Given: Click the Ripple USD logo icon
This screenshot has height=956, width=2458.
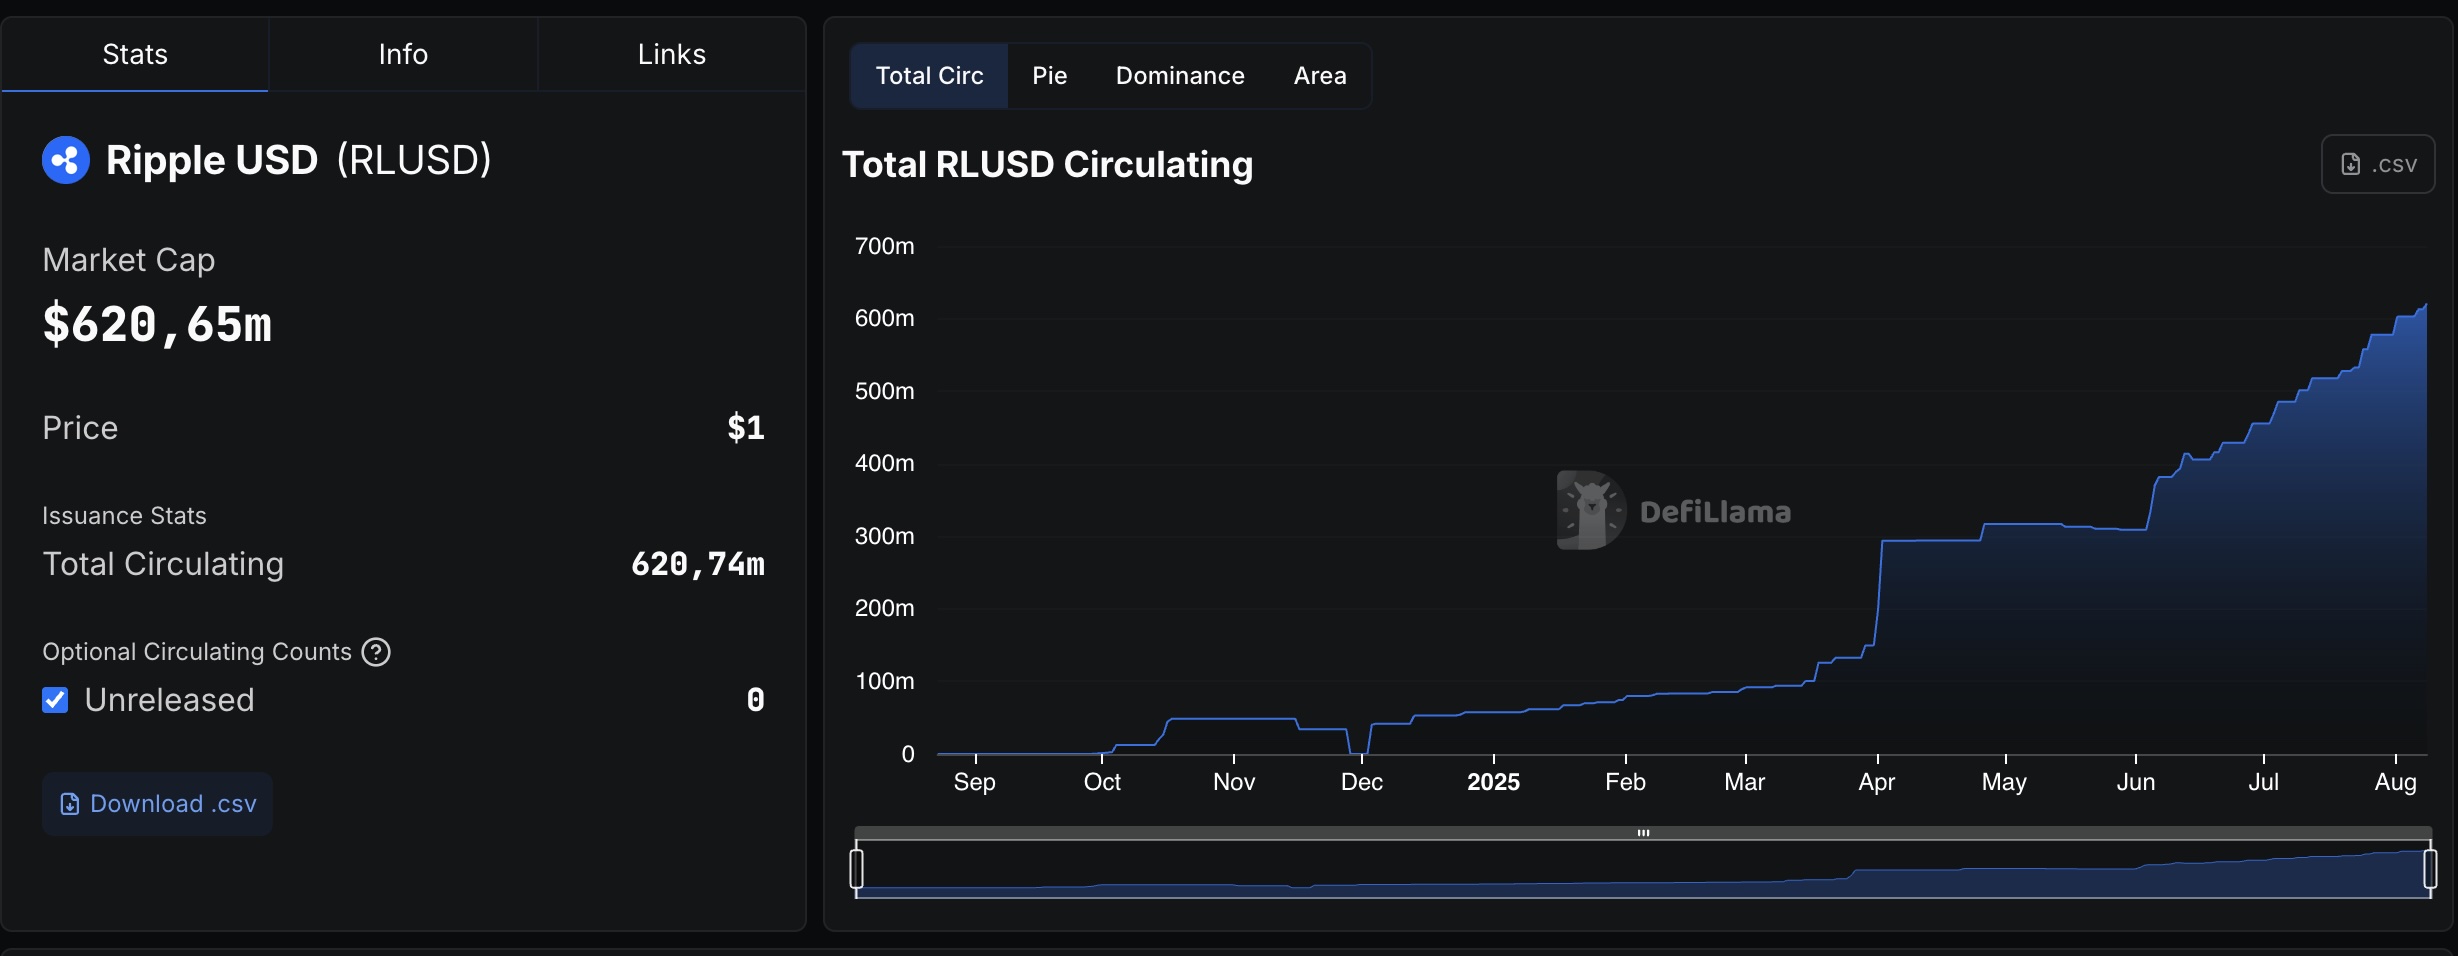Looking at the screenshot, I should [x=66, y=160].
